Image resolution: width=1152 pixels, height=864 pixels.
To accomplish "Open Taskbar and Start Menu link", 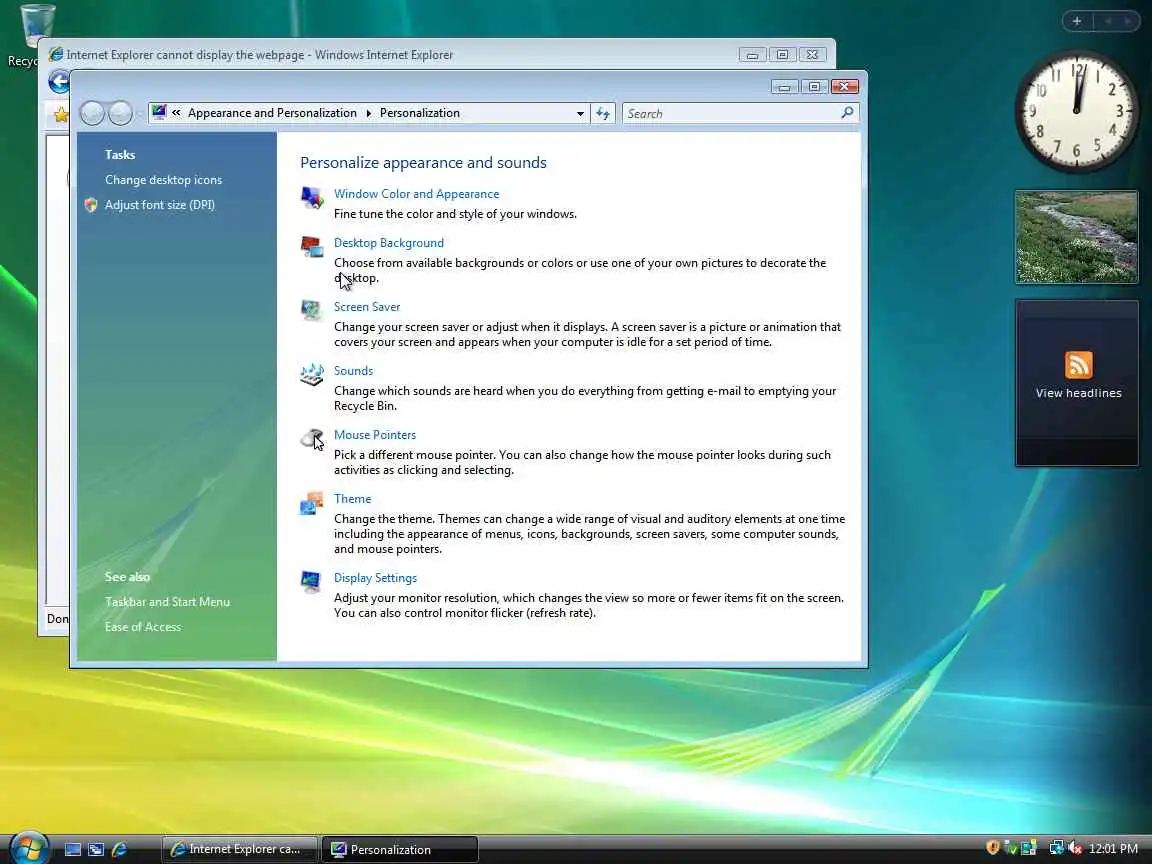I will (x=168, y=602).
